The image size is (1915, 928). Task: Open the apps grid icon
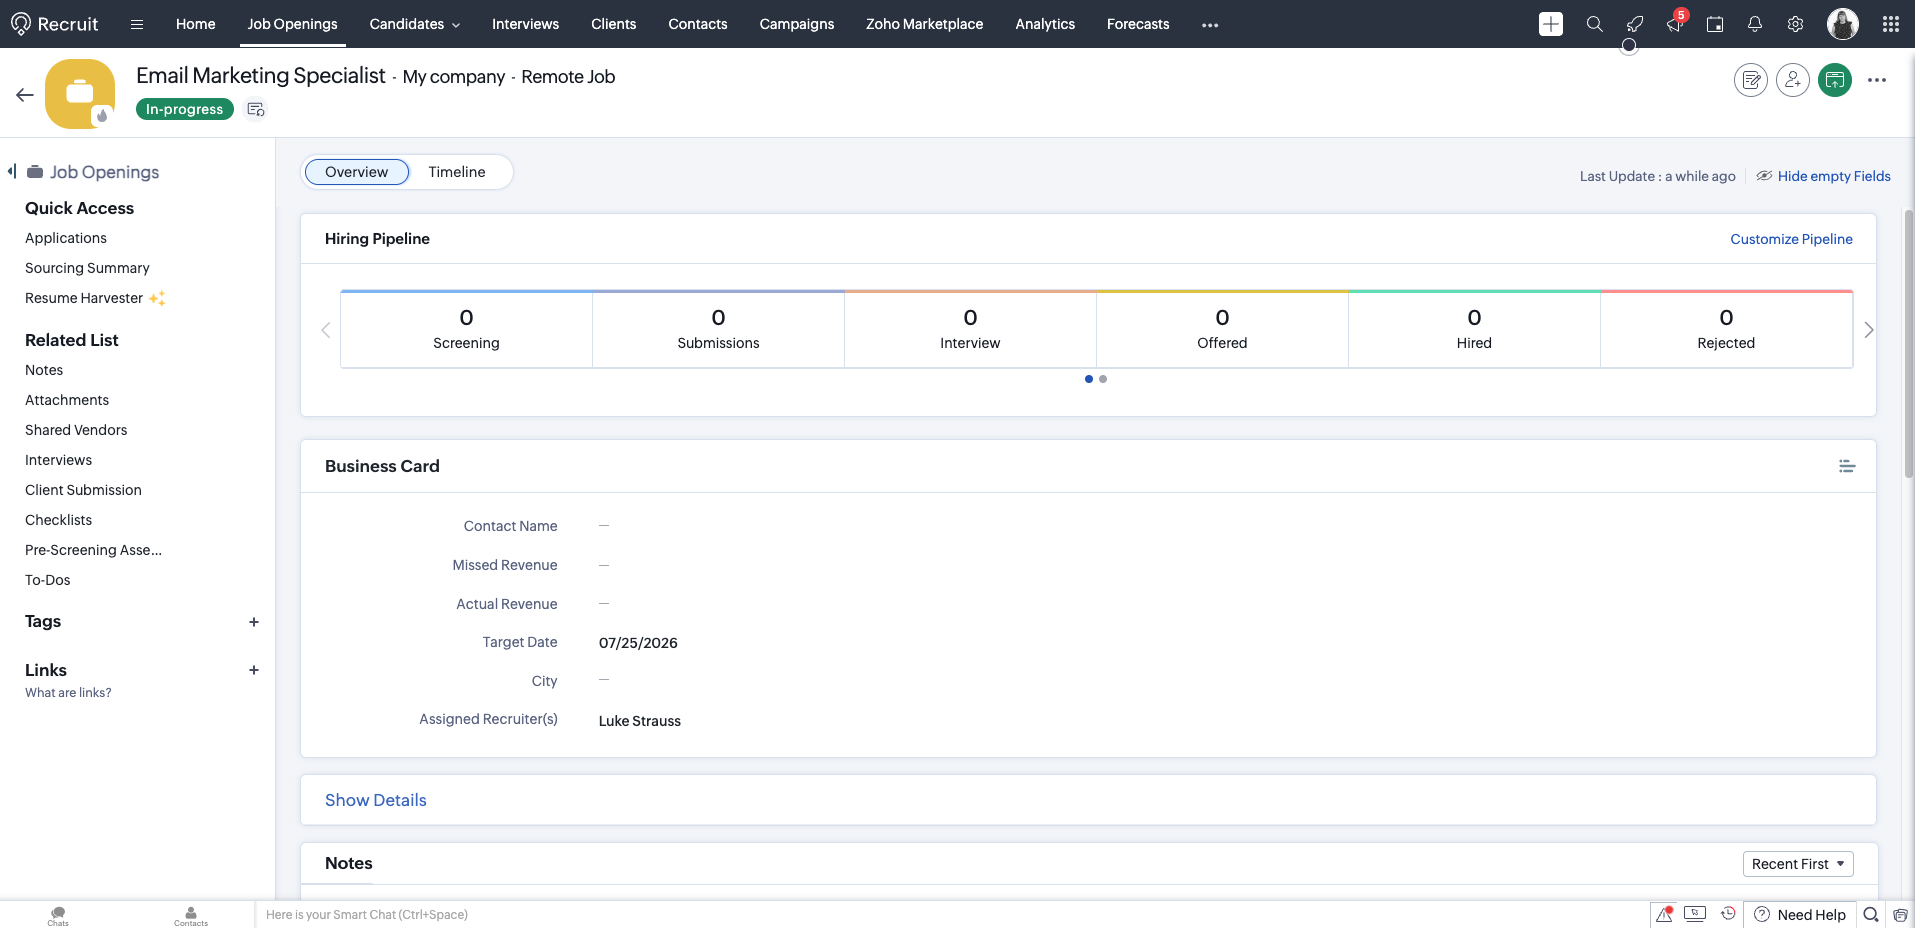[x=1891, y=24]
